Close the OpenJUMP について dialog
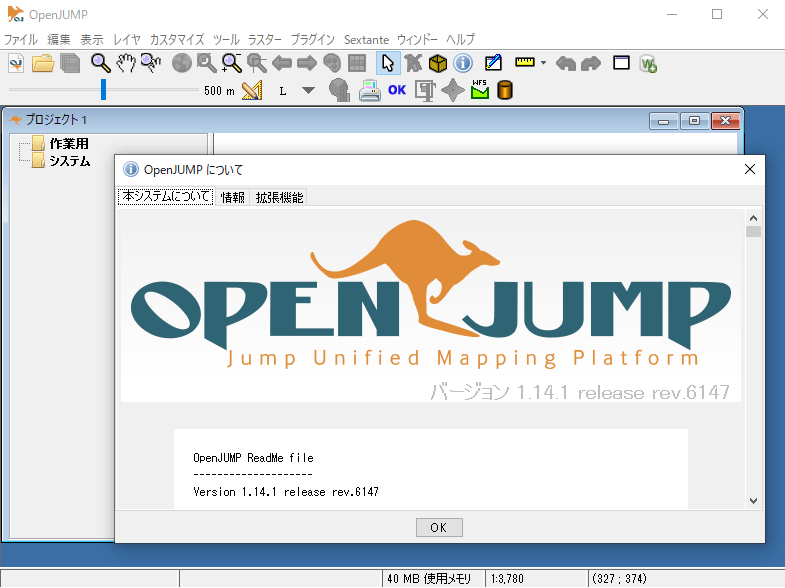 749,169
